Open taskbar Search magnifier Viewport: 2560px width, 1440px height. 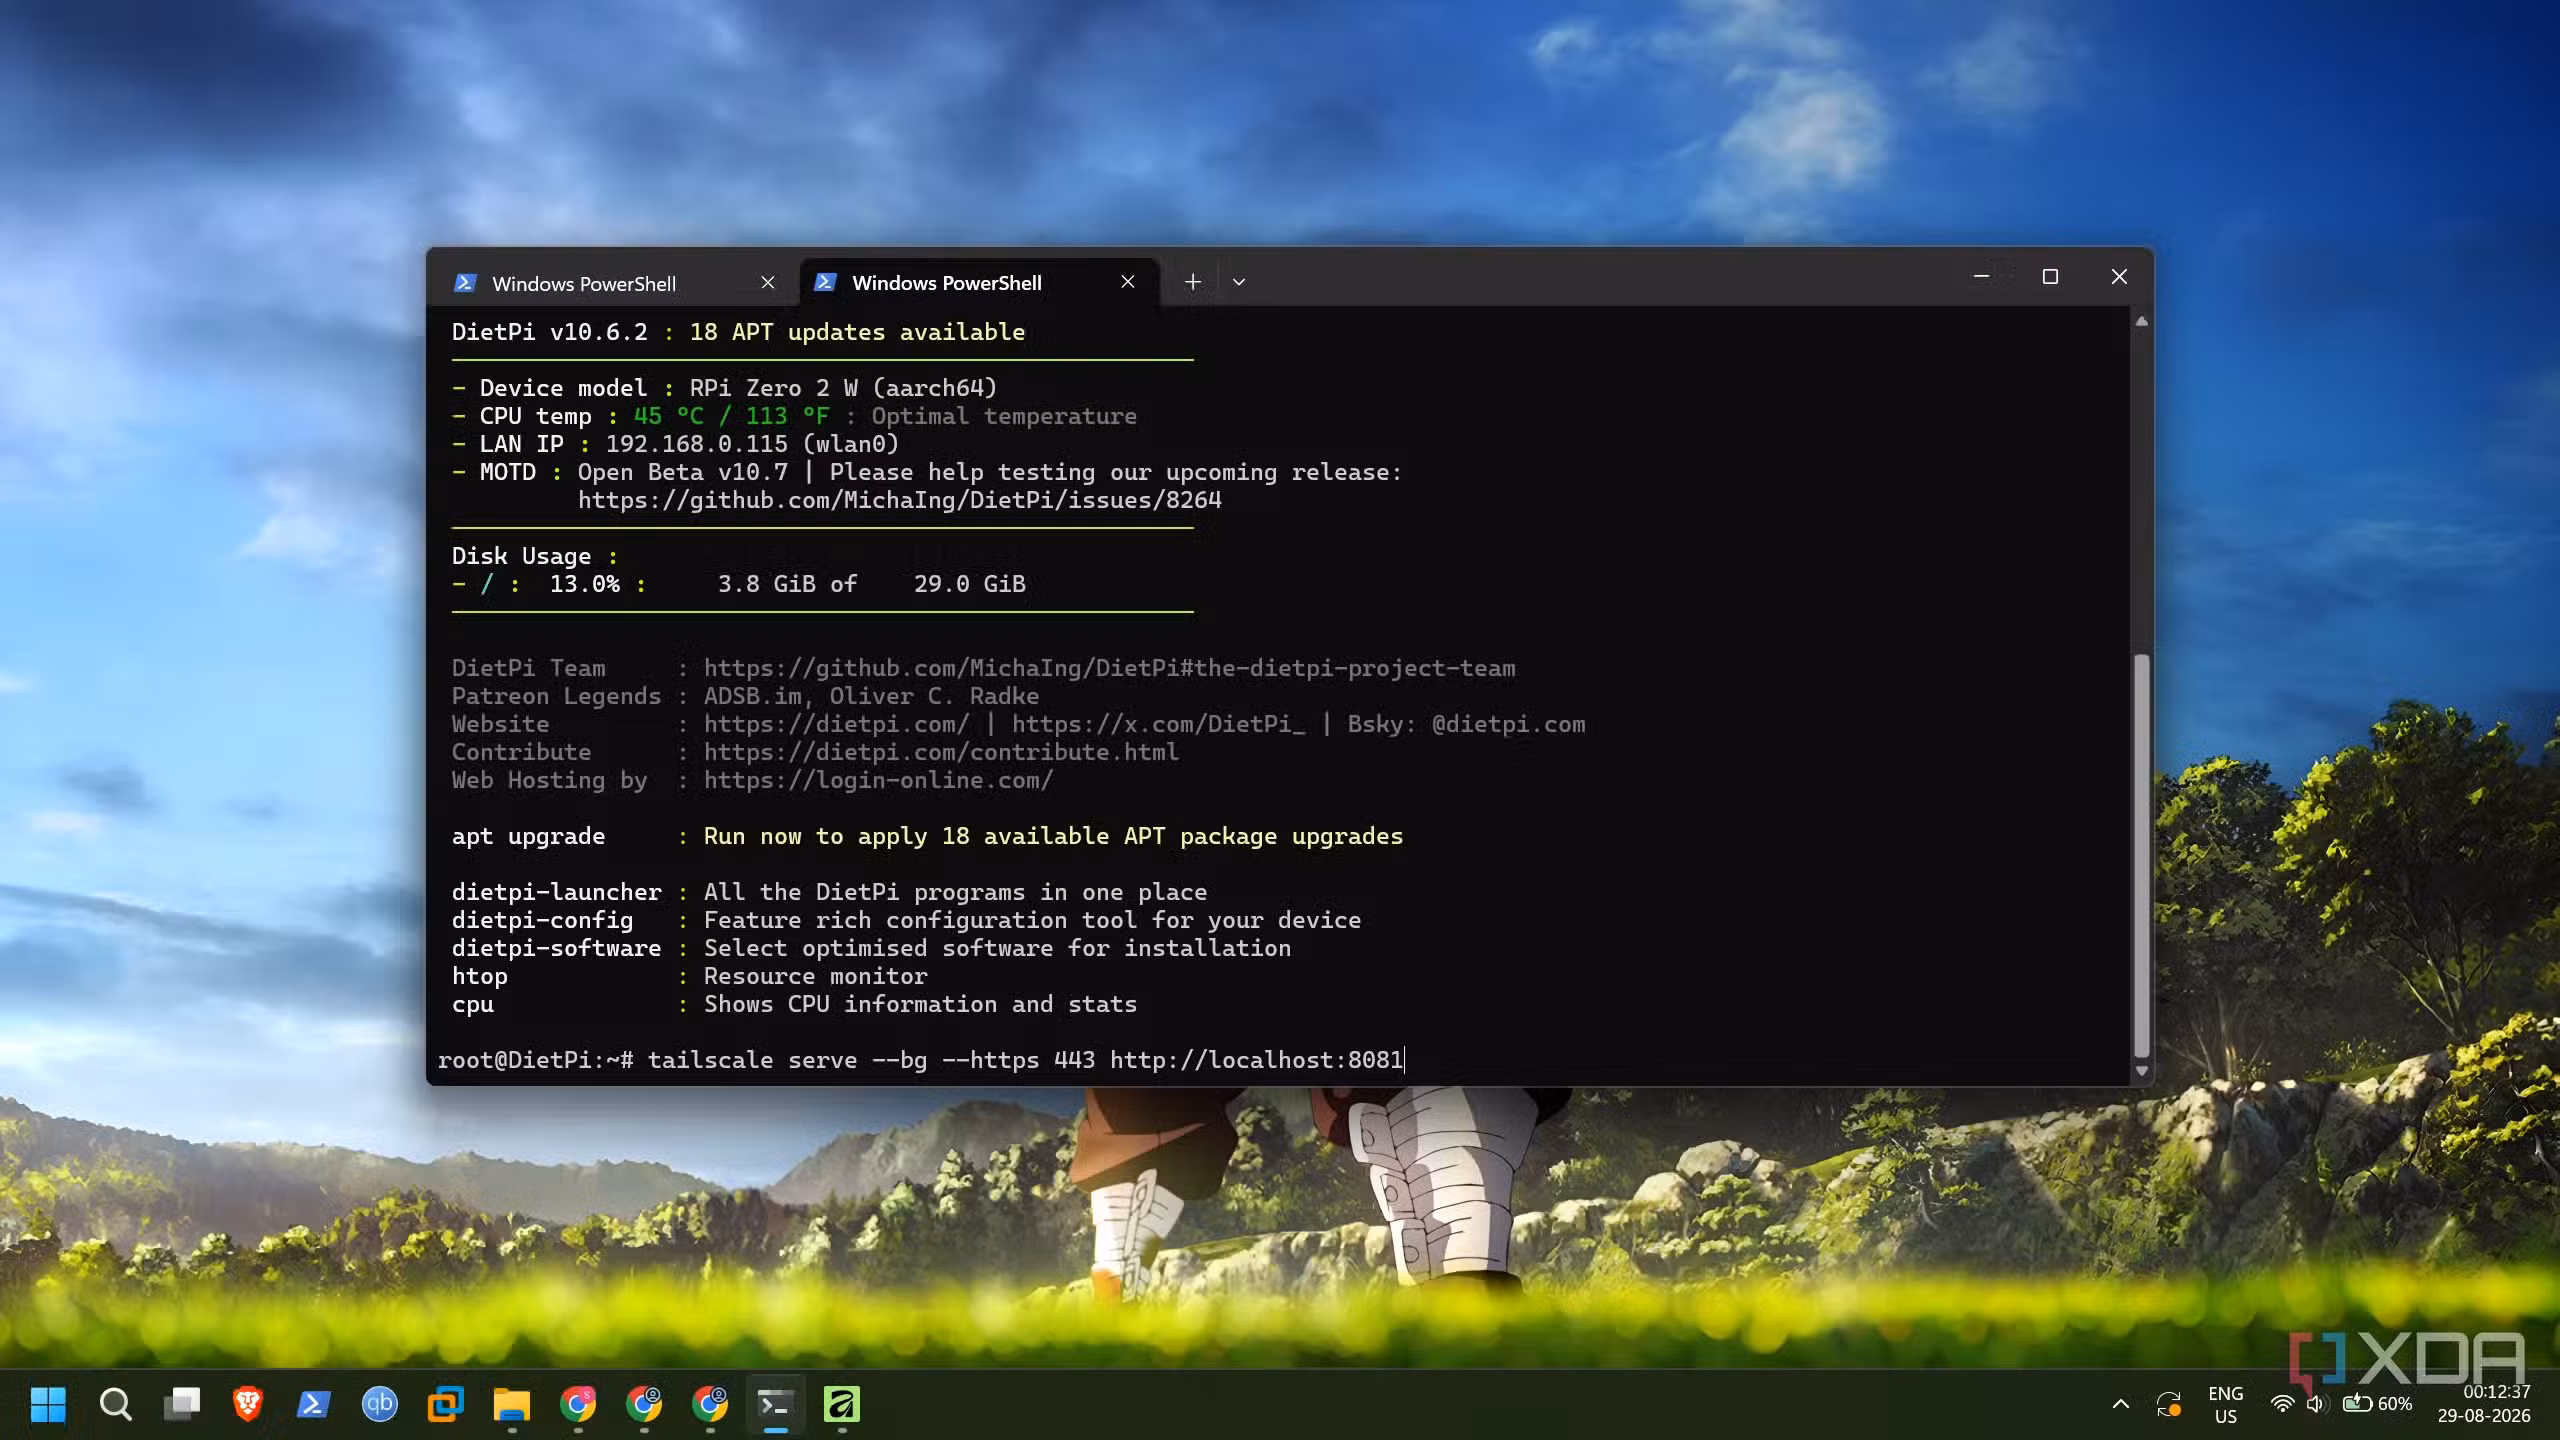tap(115, 1404)
